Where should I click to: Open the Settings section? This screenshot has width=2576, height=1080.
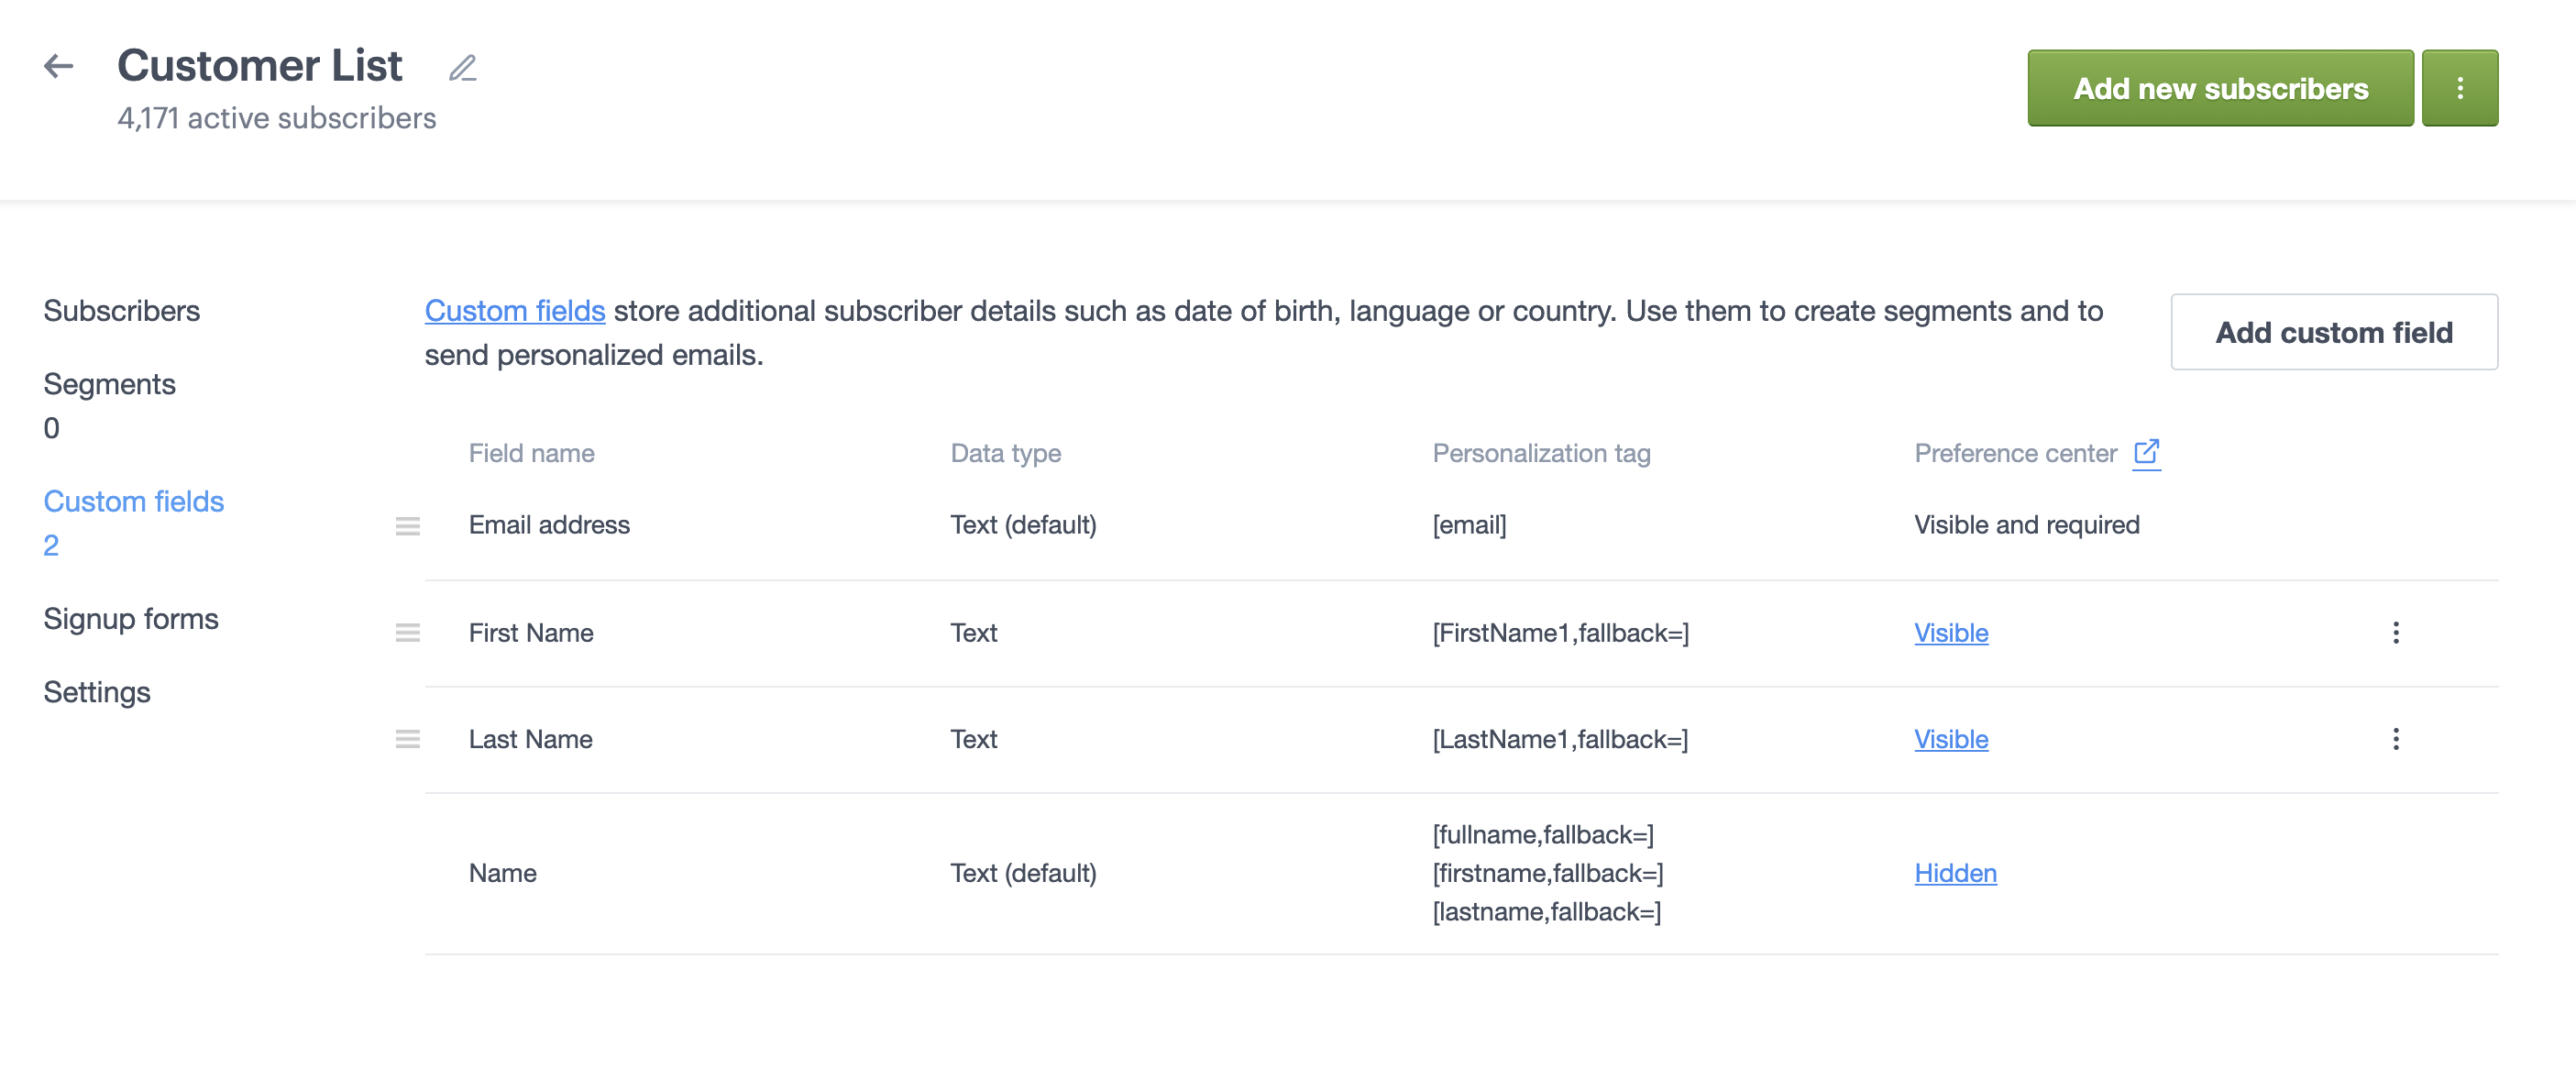click(96, 691)
